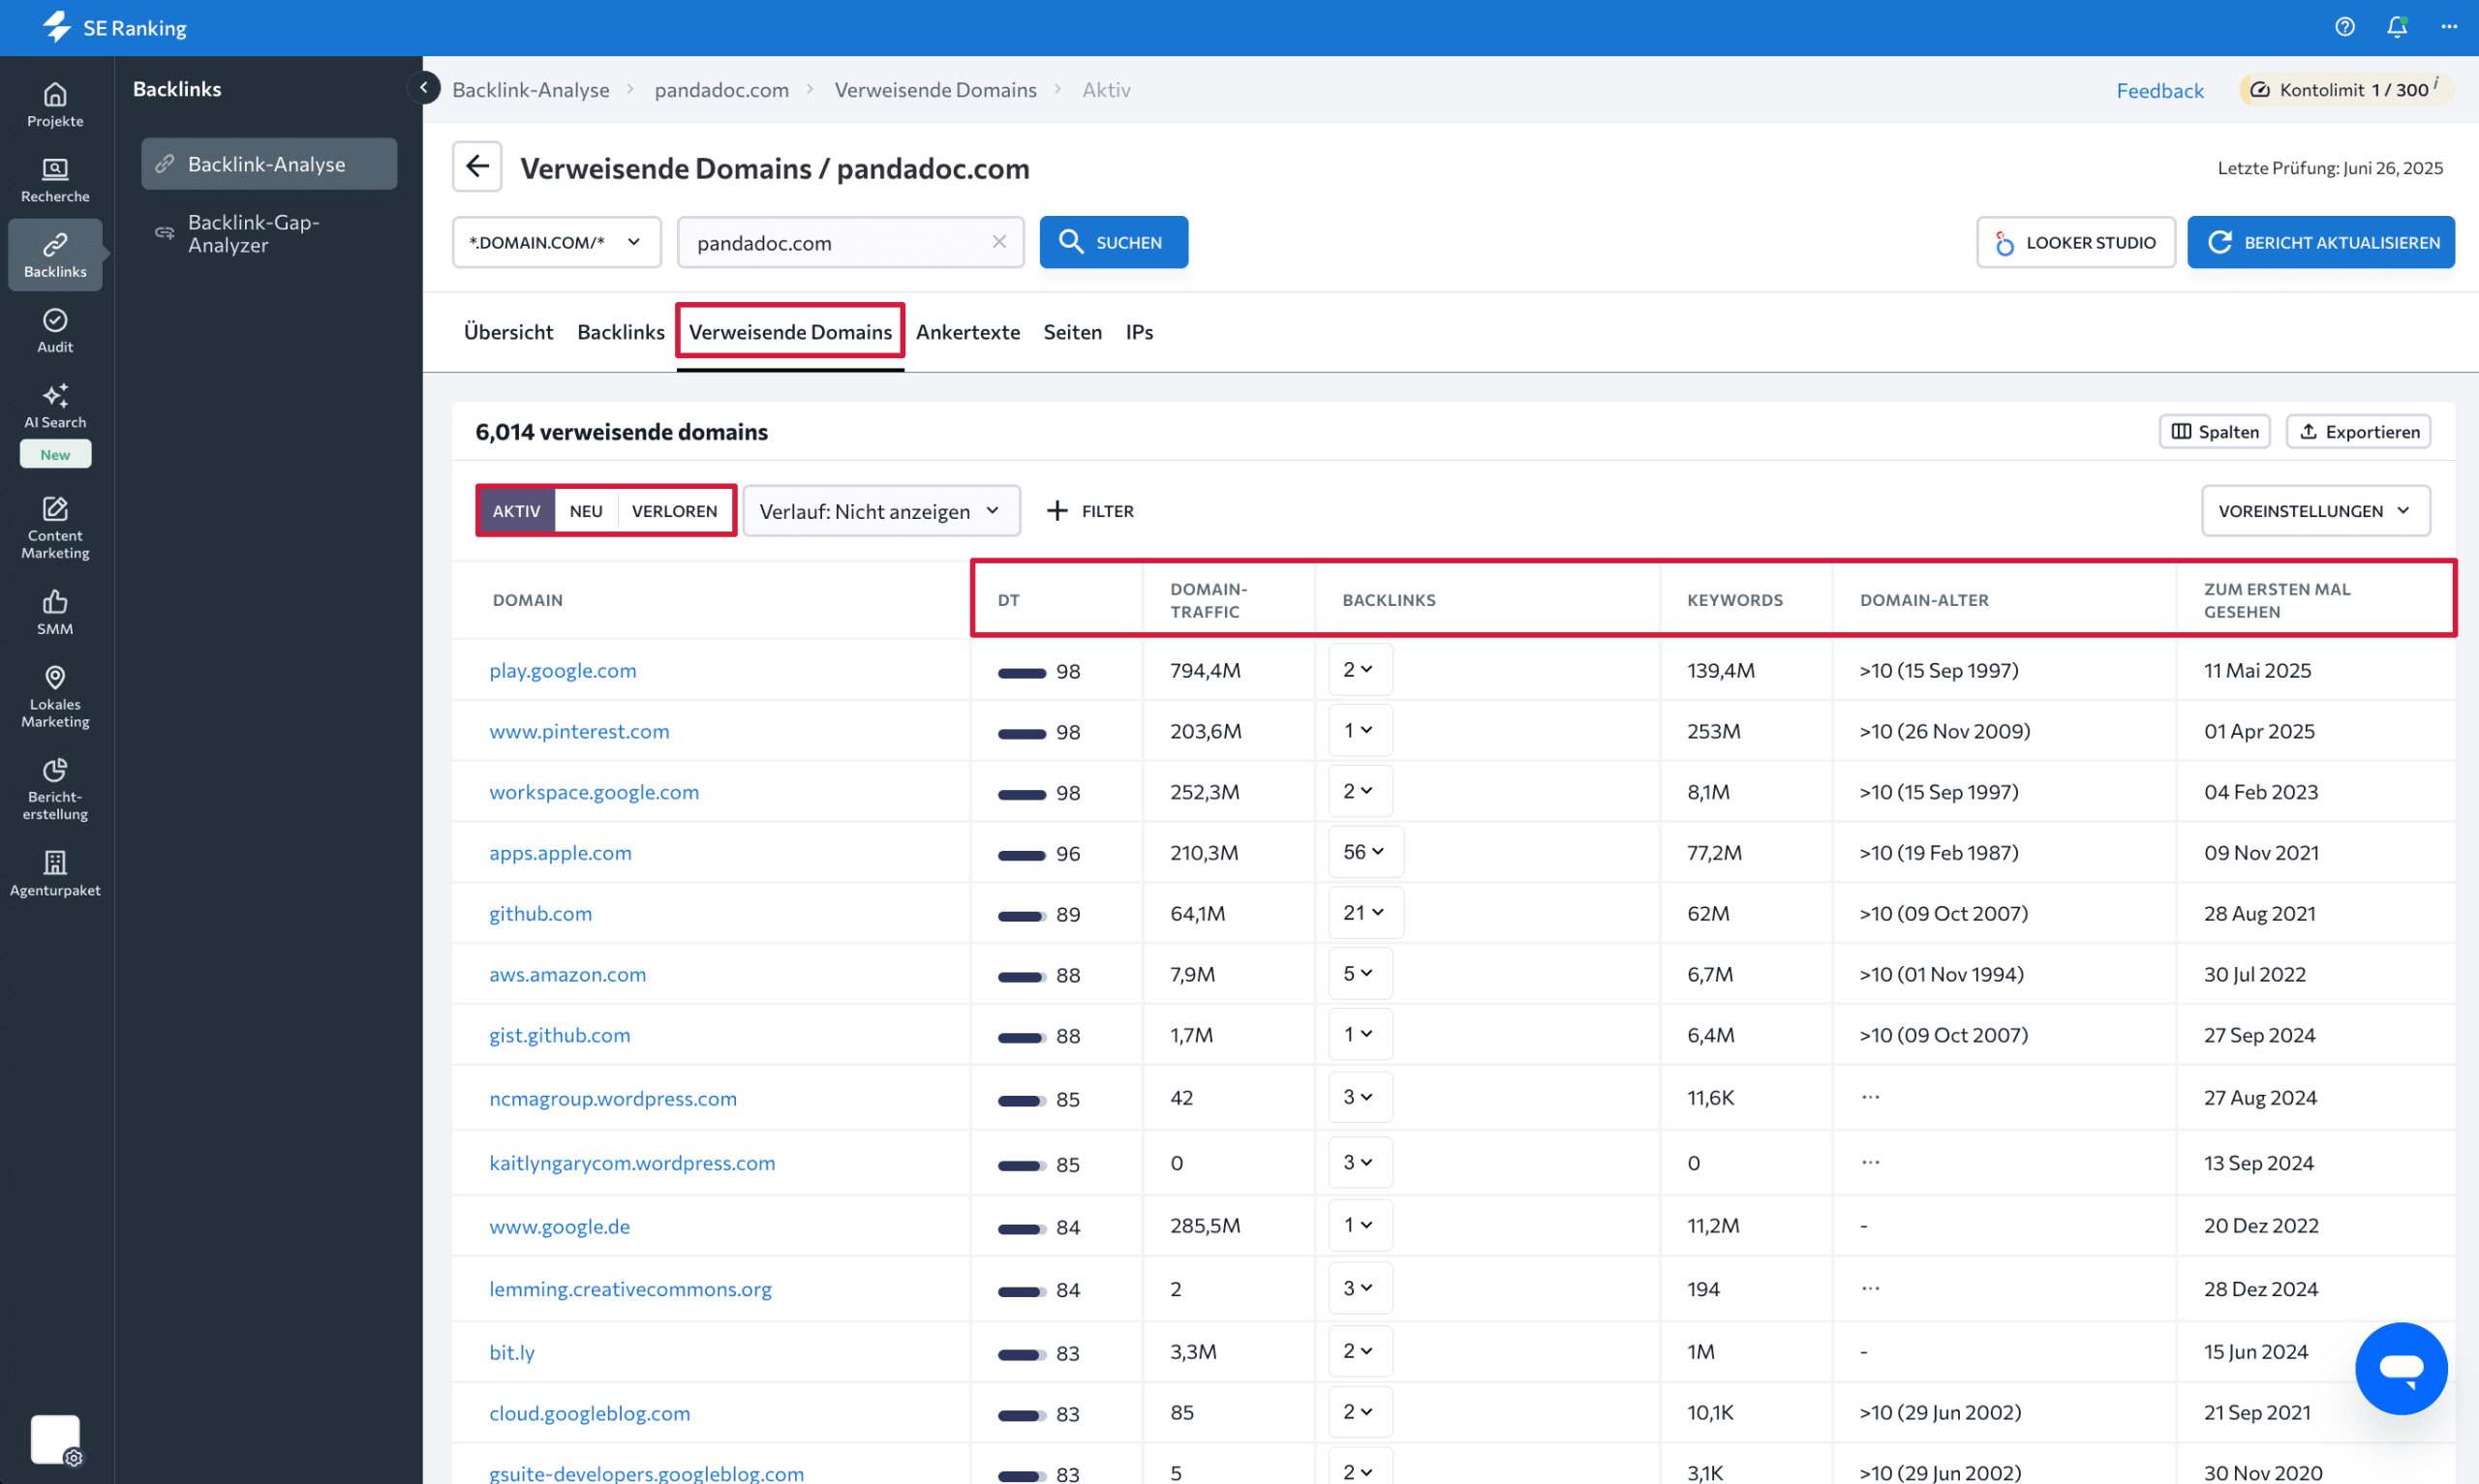The height and width of the screenshot is (1484, 2479).
Task: Open the account settings avatar
Action: coord(55,1440)
